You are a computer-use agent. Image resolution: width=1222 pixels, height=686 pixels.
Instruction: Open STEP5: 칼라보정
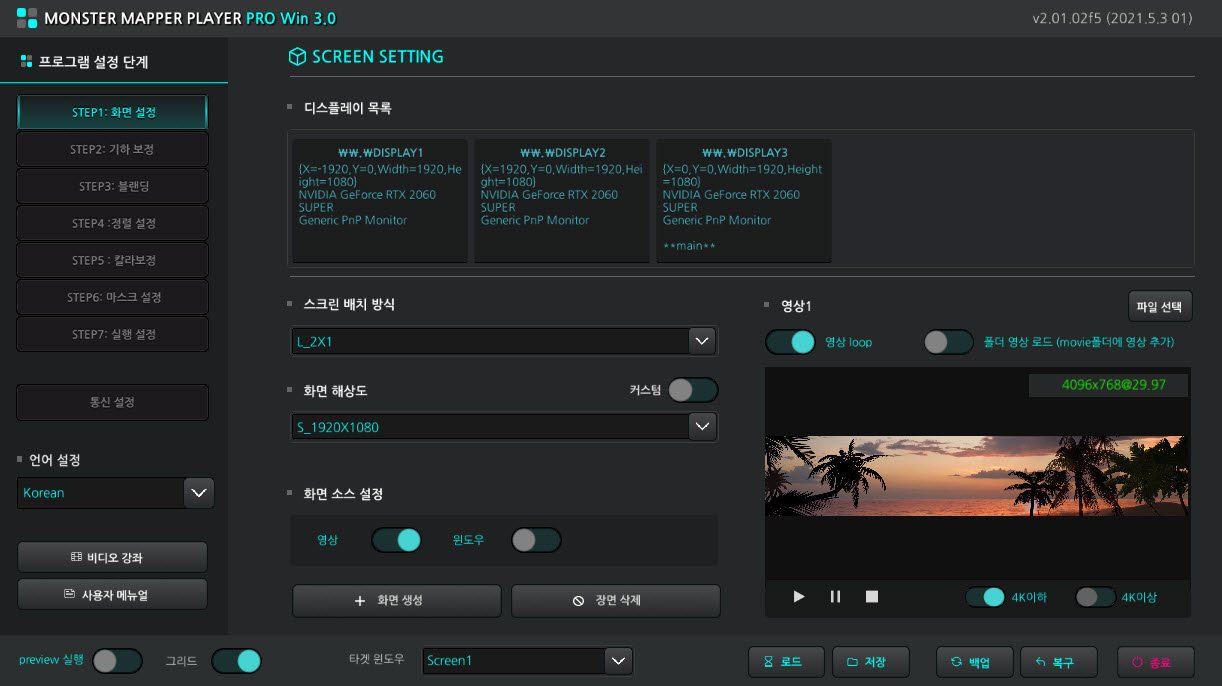113,260
